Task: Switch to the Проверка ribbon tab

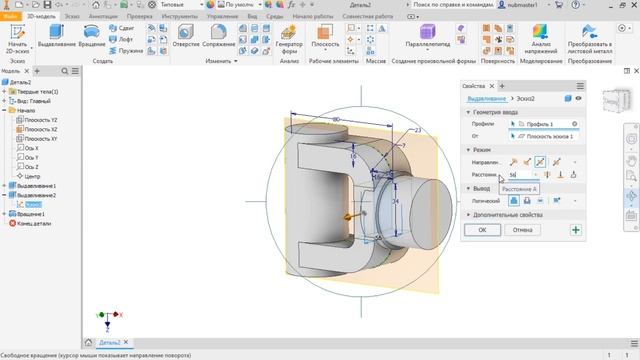Action: point(139,17)
